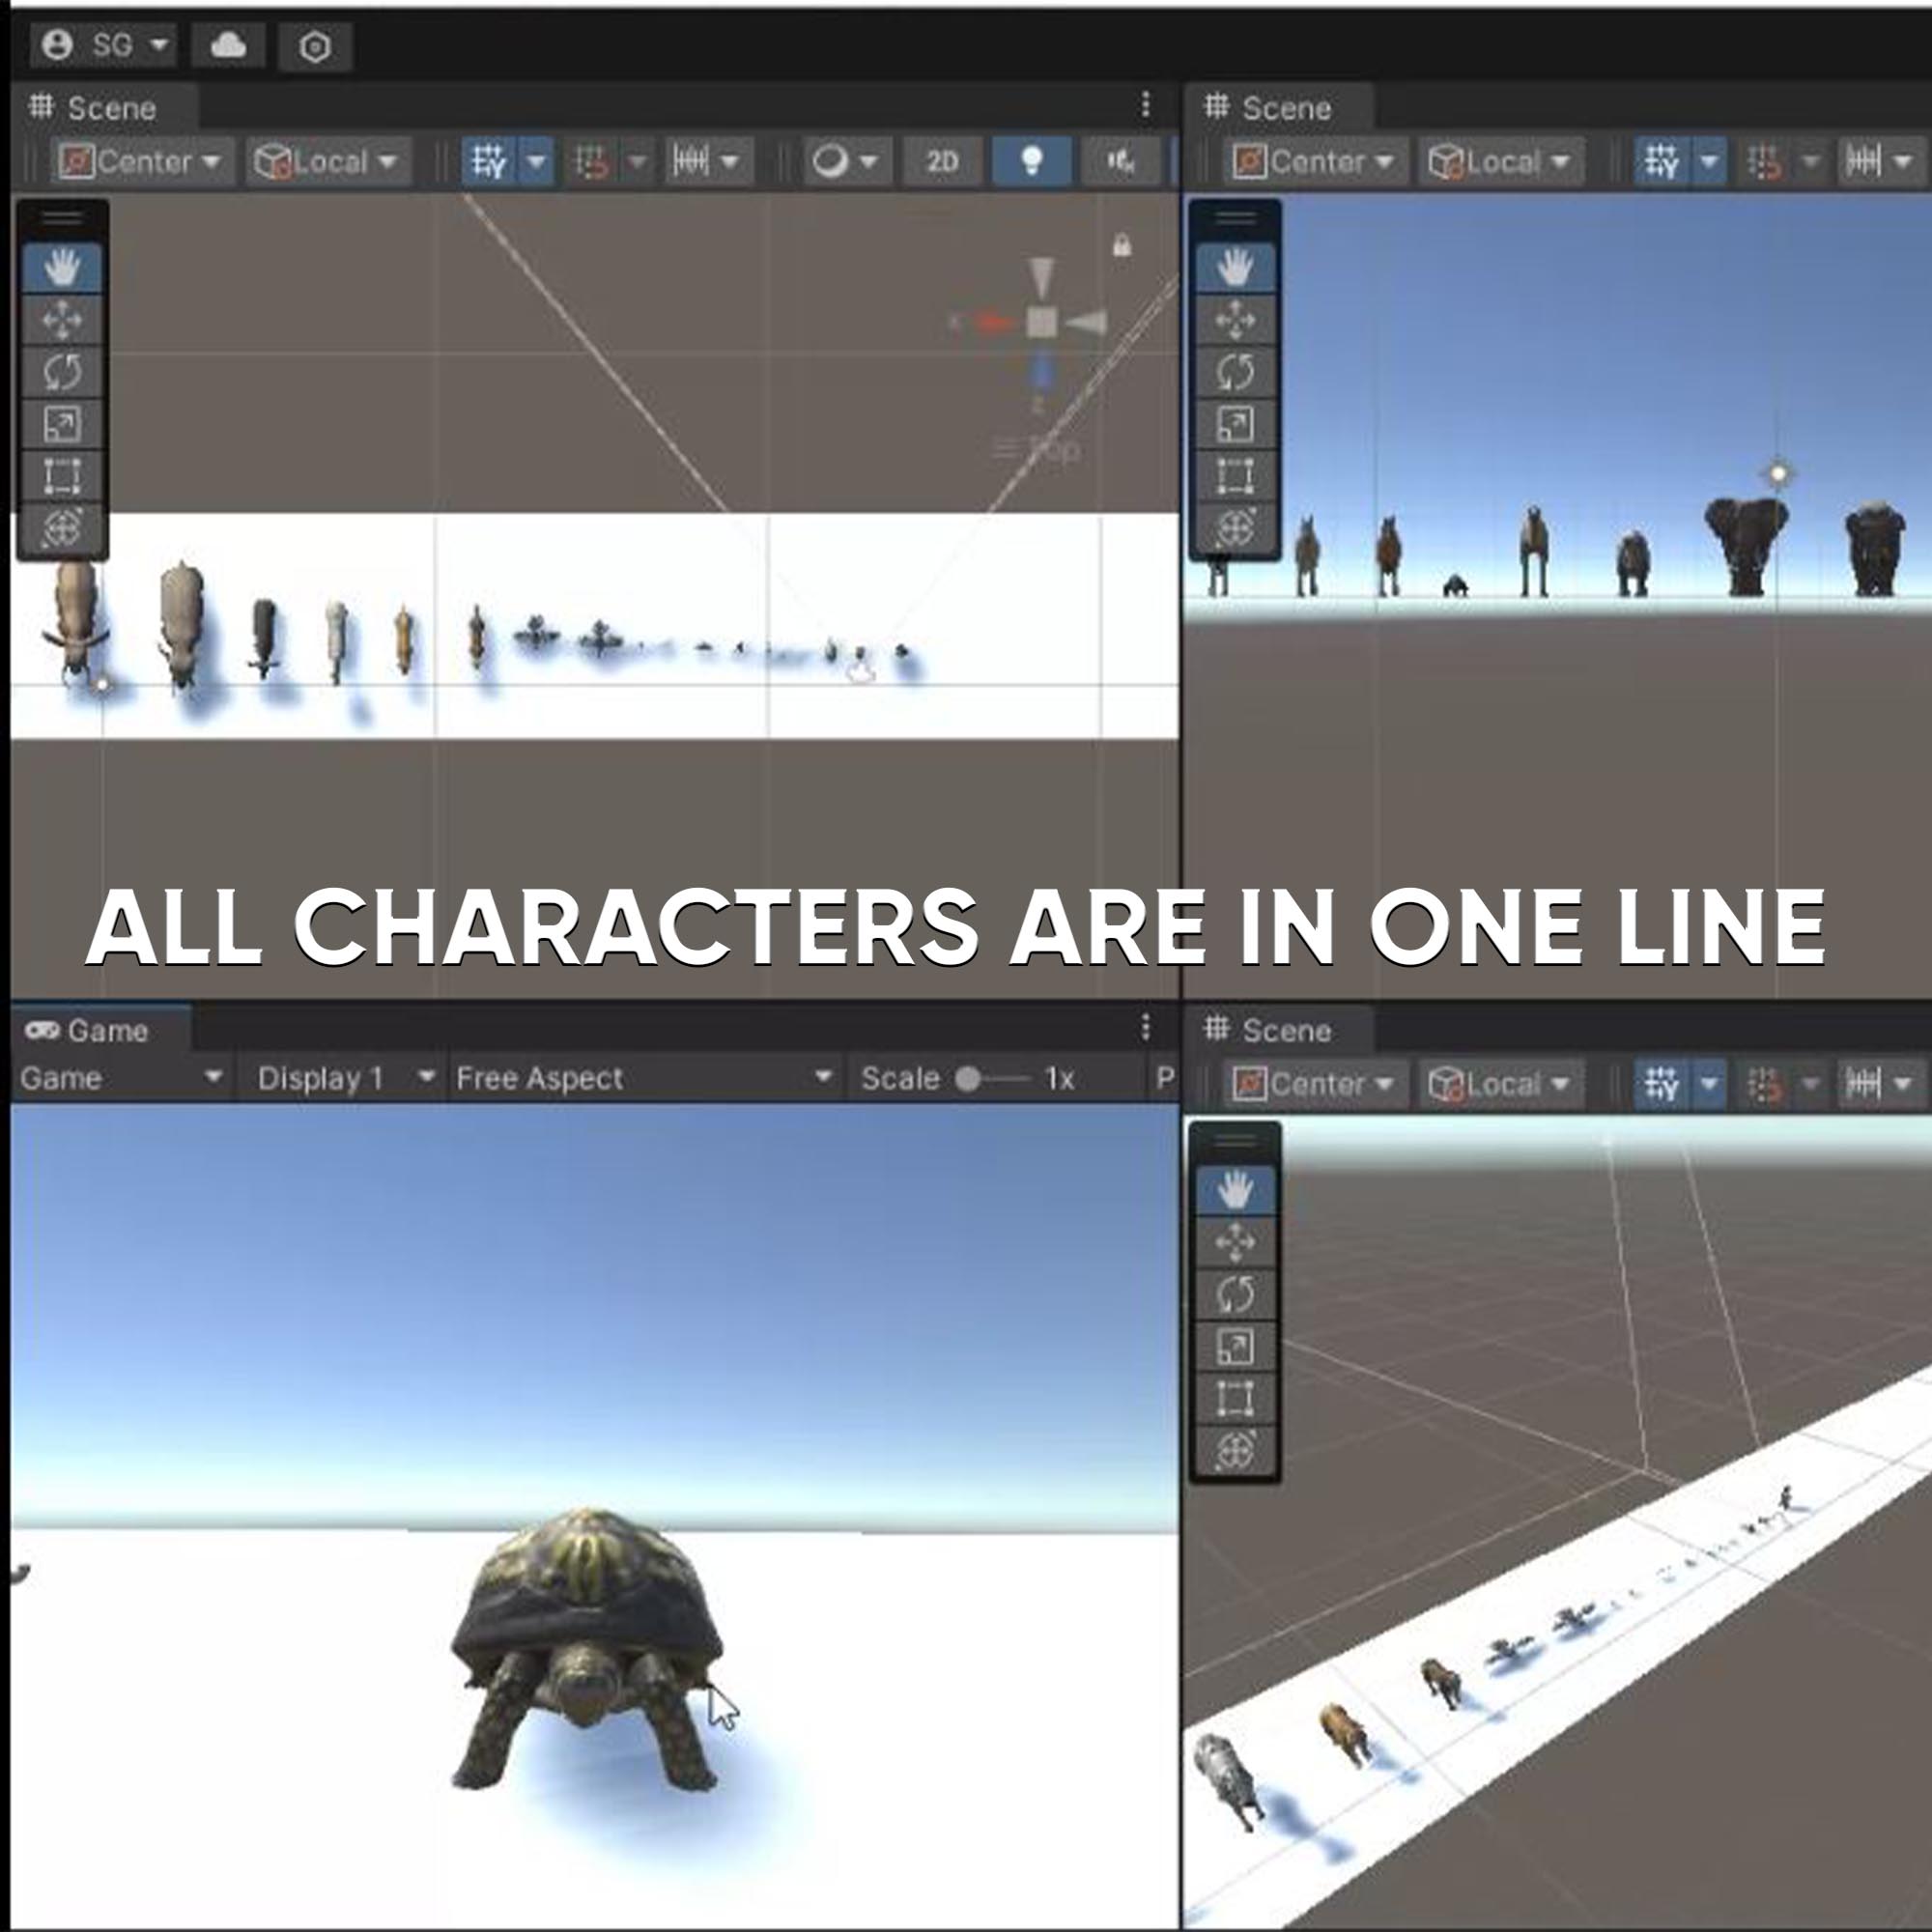Toggle grid snapping in top-right Scene view

1764,161
